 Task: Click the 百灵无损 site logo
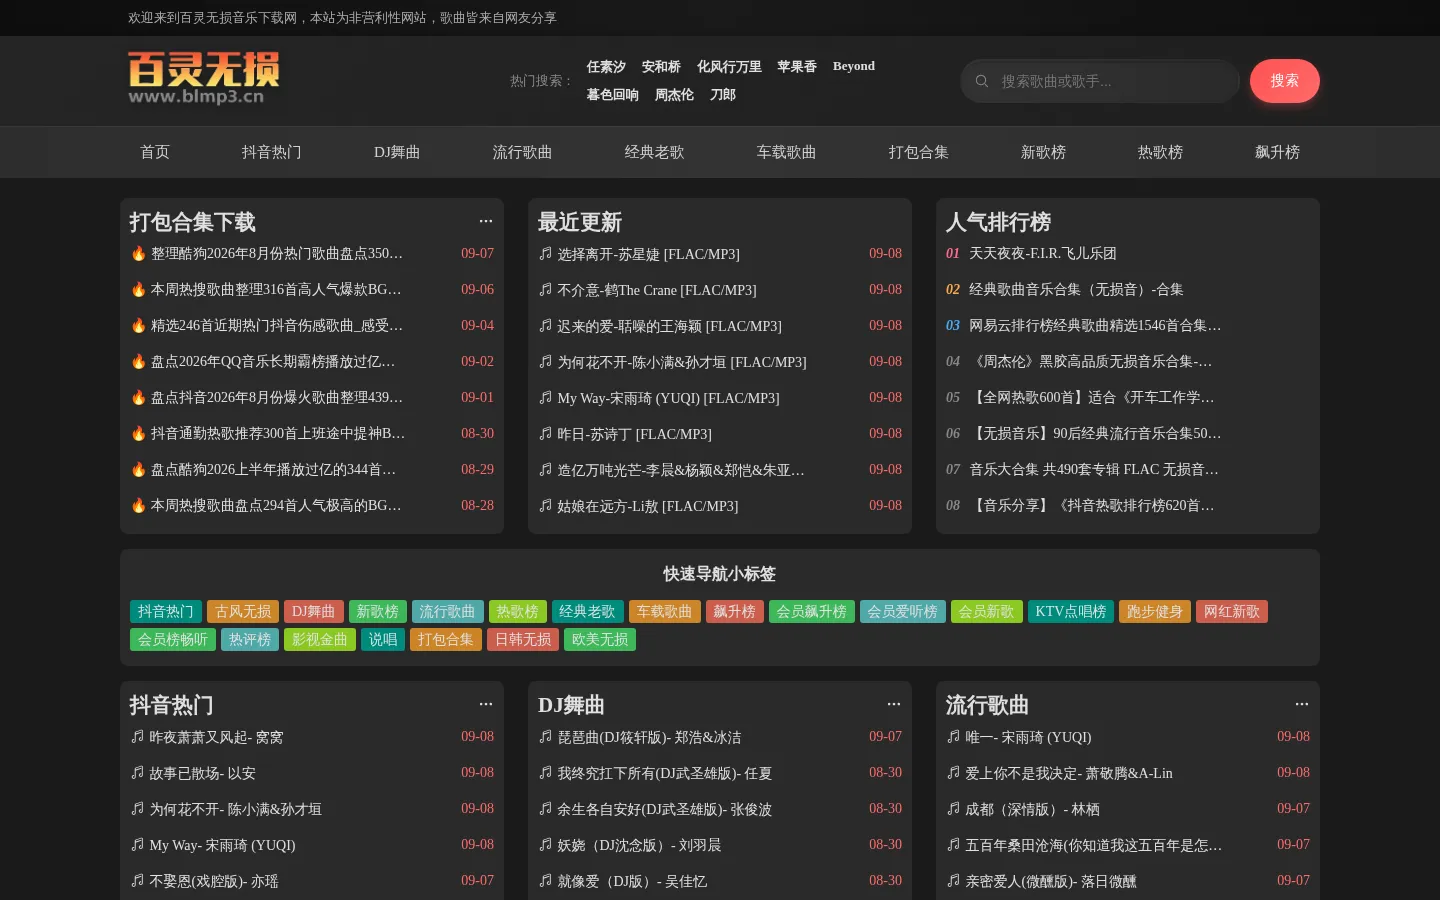(204, 78)
